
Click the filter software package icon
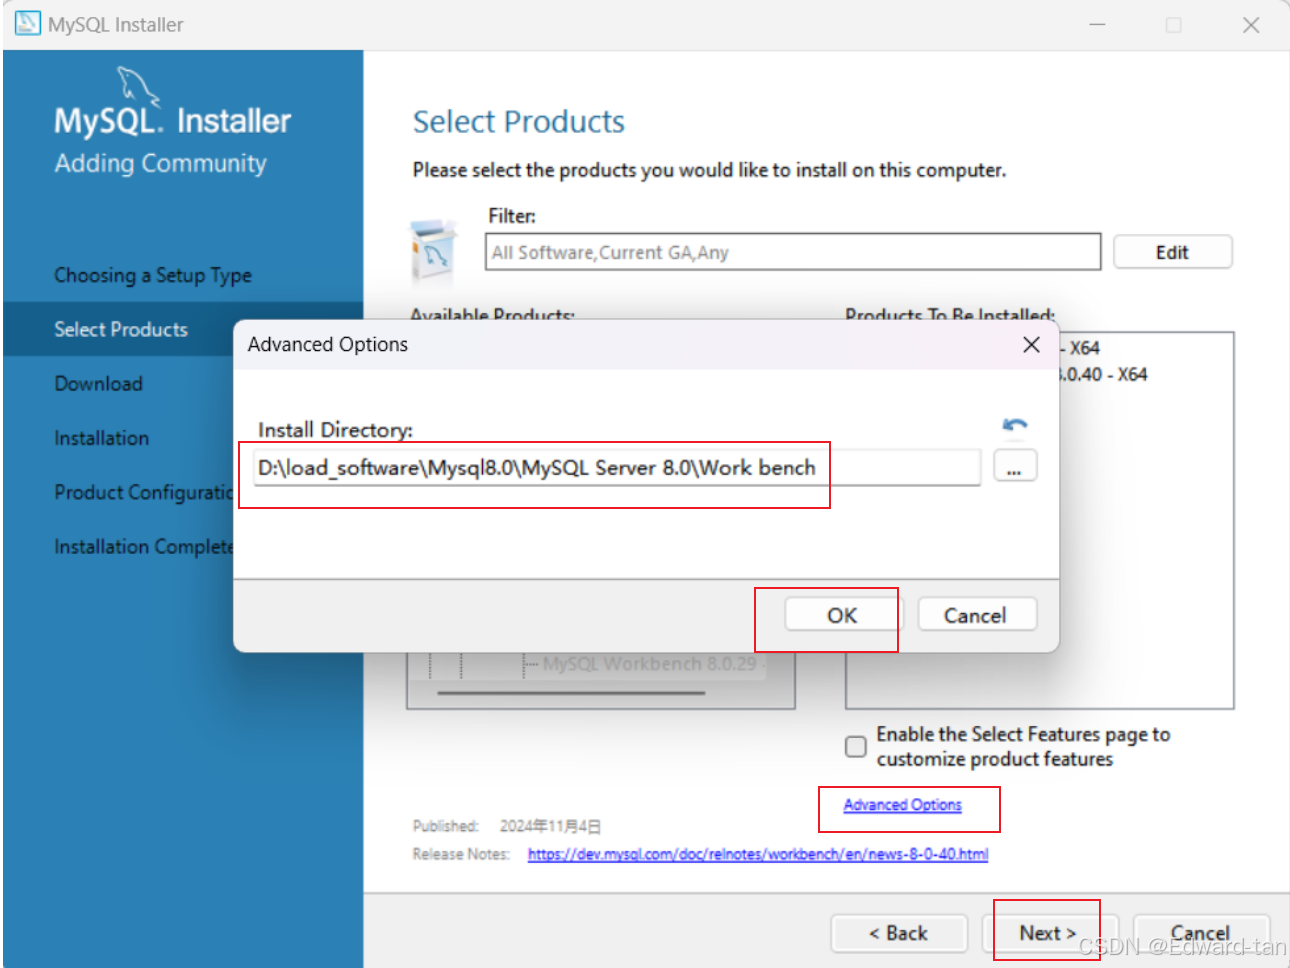coord(434,251)
